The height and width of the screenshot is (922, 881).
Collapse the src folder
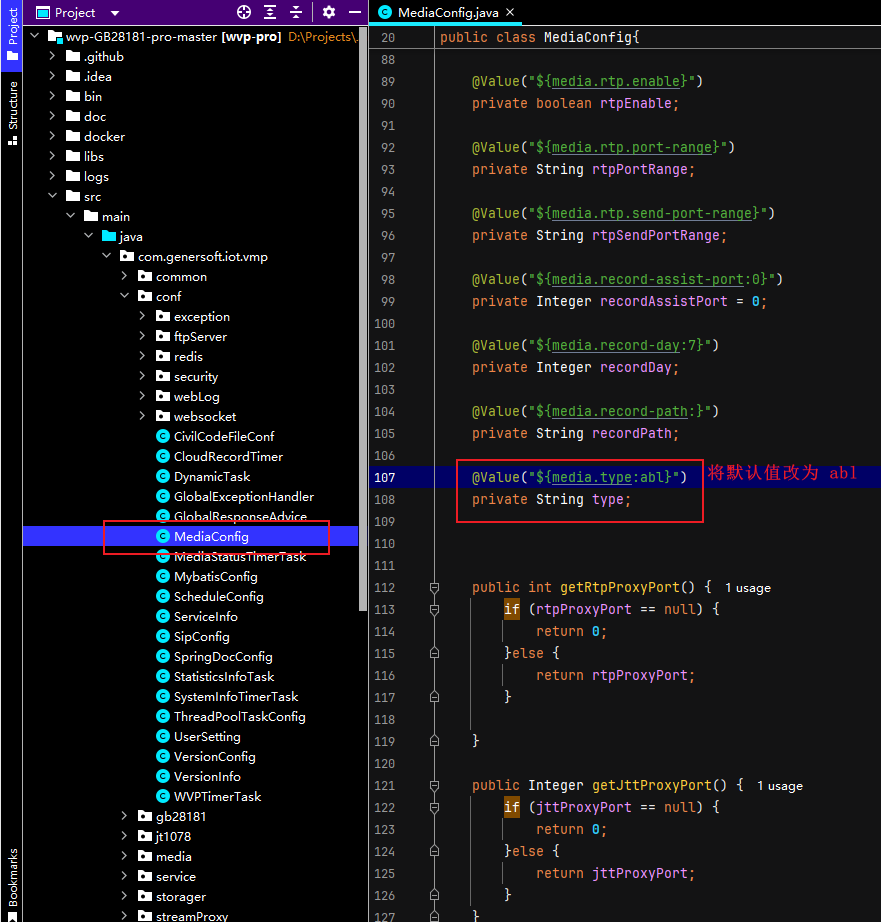point(52,196)
